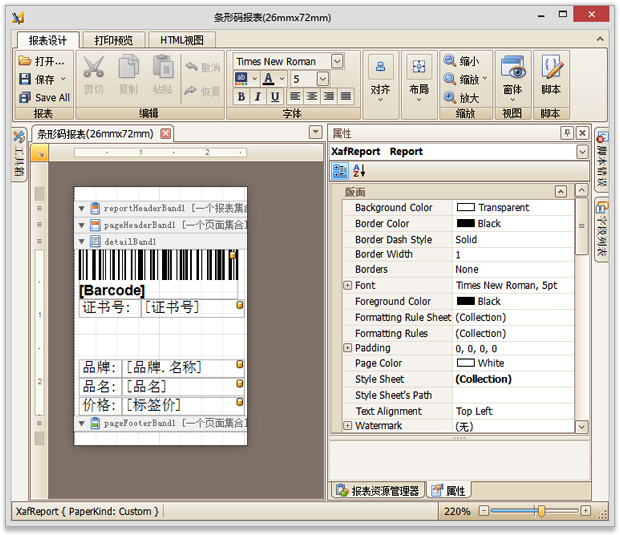
Task: Collapse the pageFooterBand1 band
Action: click(x=82, y=423)
